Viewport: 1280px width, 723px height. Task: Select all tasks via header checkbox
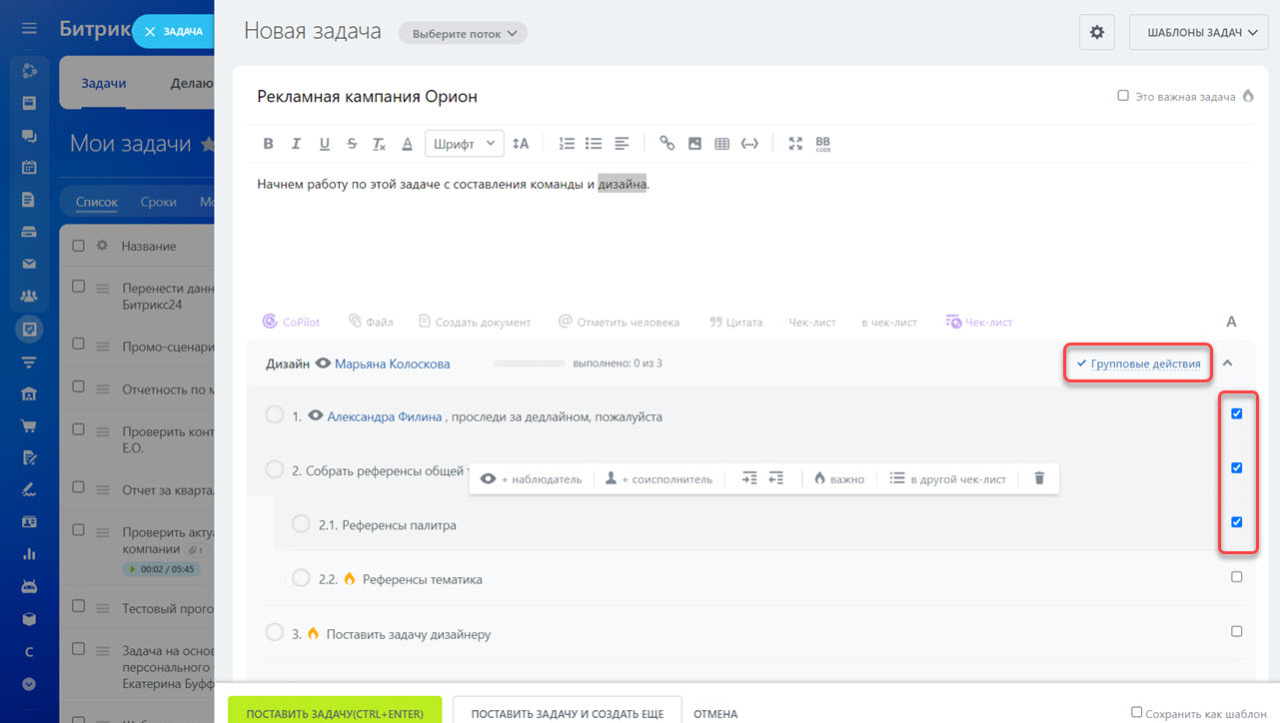pos(79,245)
